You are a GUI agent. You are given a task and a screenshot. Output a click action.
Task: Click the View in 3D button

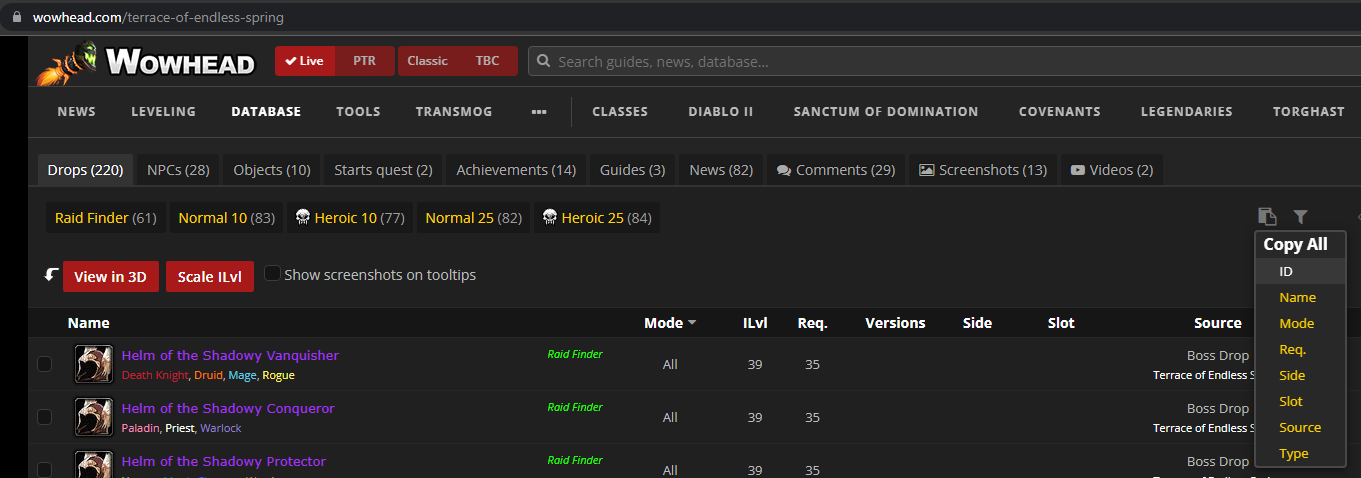[x=111, y=277]
